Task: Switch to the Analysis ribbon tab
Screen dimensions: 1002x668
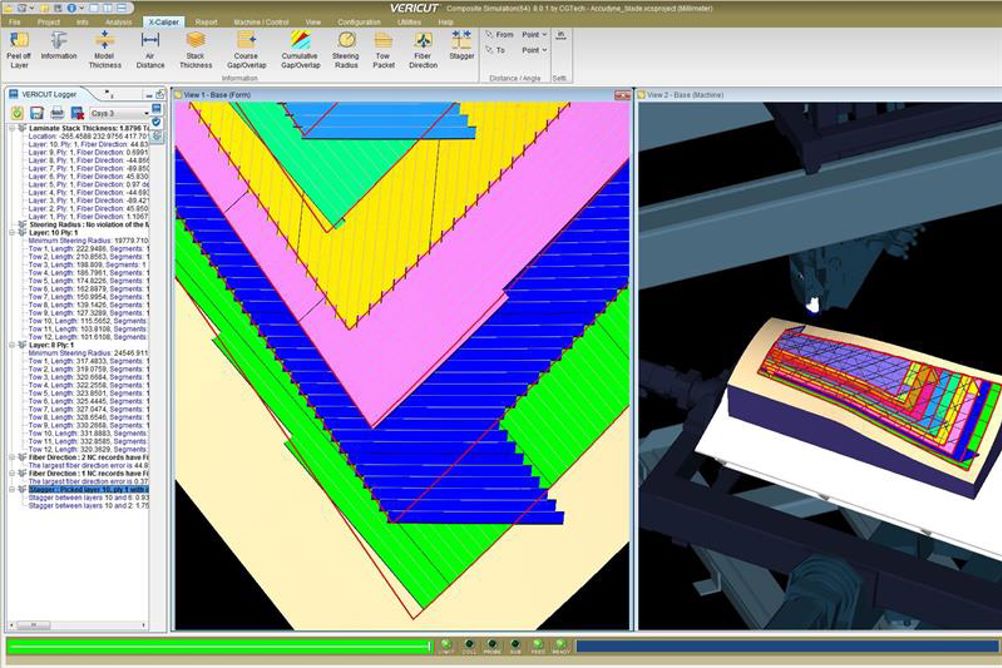Action: click(118, 22)
